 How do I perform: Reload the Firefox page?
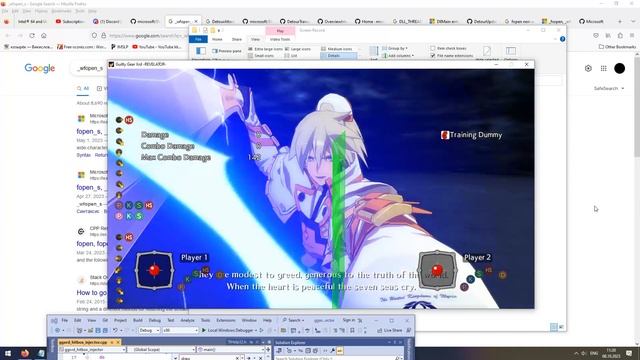32,36
